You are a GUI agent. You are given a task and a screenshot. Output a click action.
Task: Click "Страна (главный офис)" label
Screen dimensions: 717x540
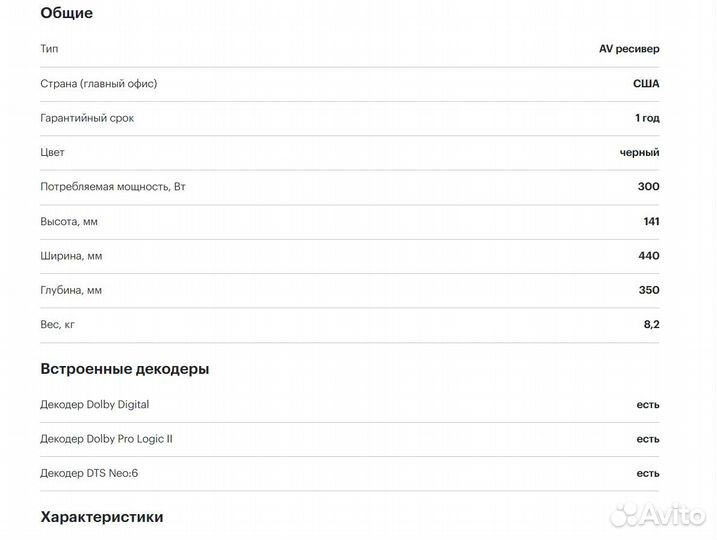coord(98,84)
